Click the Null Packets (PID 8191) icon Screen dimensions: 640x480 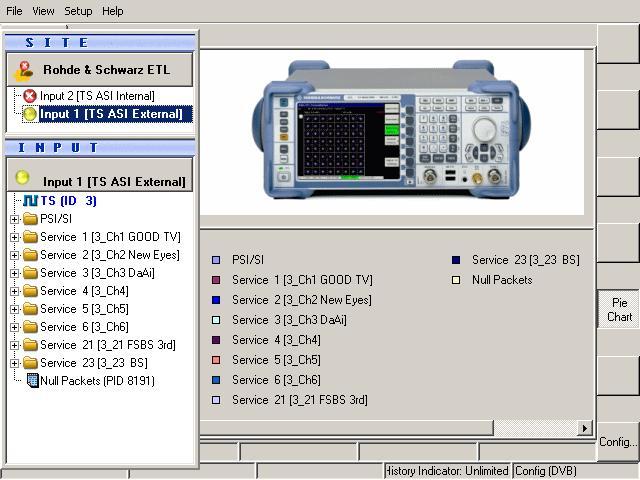pyautogui.click(x=32, y=381)
